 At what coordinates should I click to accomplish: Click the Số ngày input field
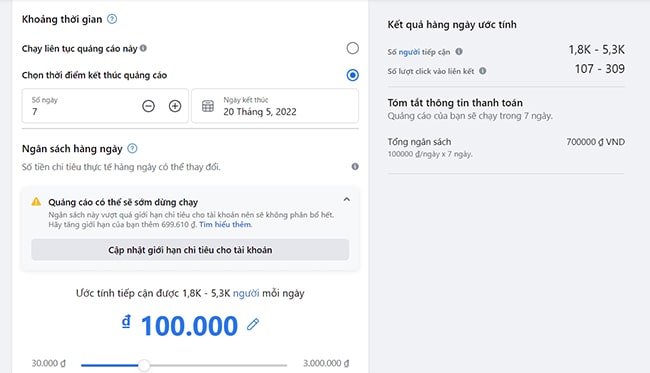105,106
